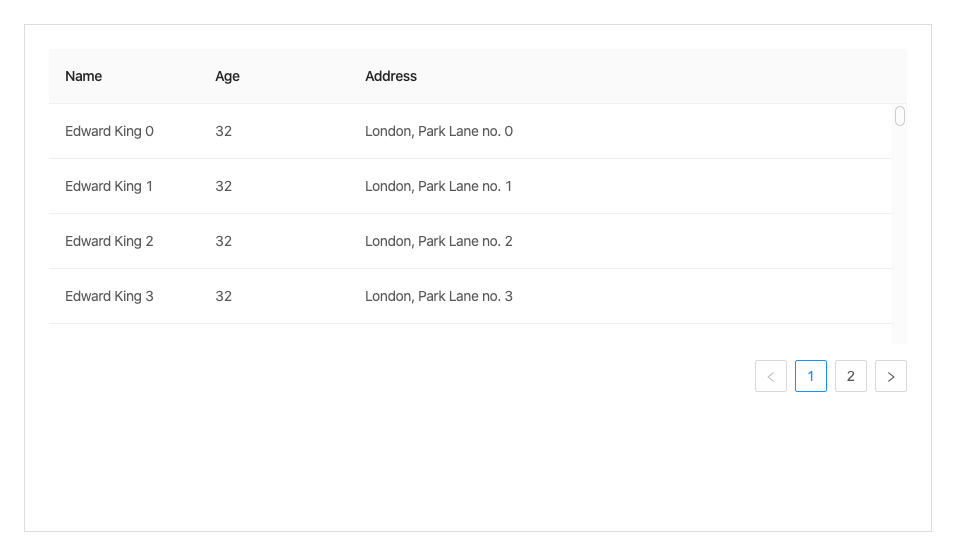This screenshot has width=956, height=556.
Task: Select pagination page 1
Action: tap(810, 376)
